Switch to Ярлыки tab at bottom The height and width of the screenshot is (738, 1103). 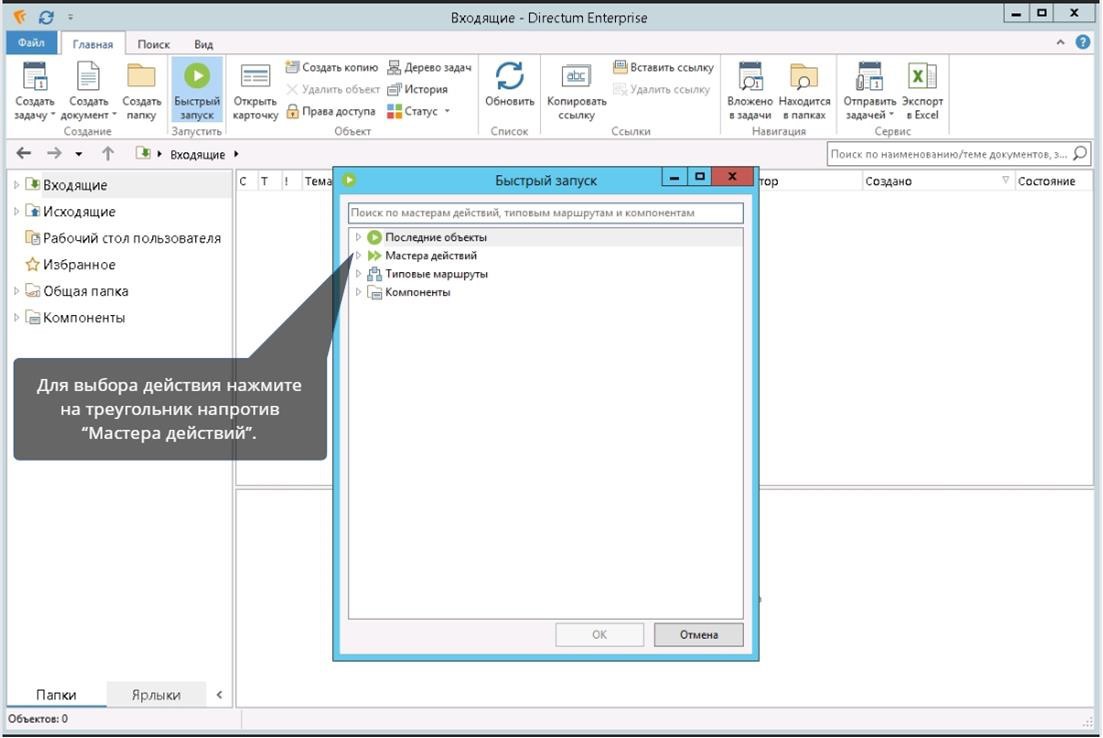coord(156,695)
